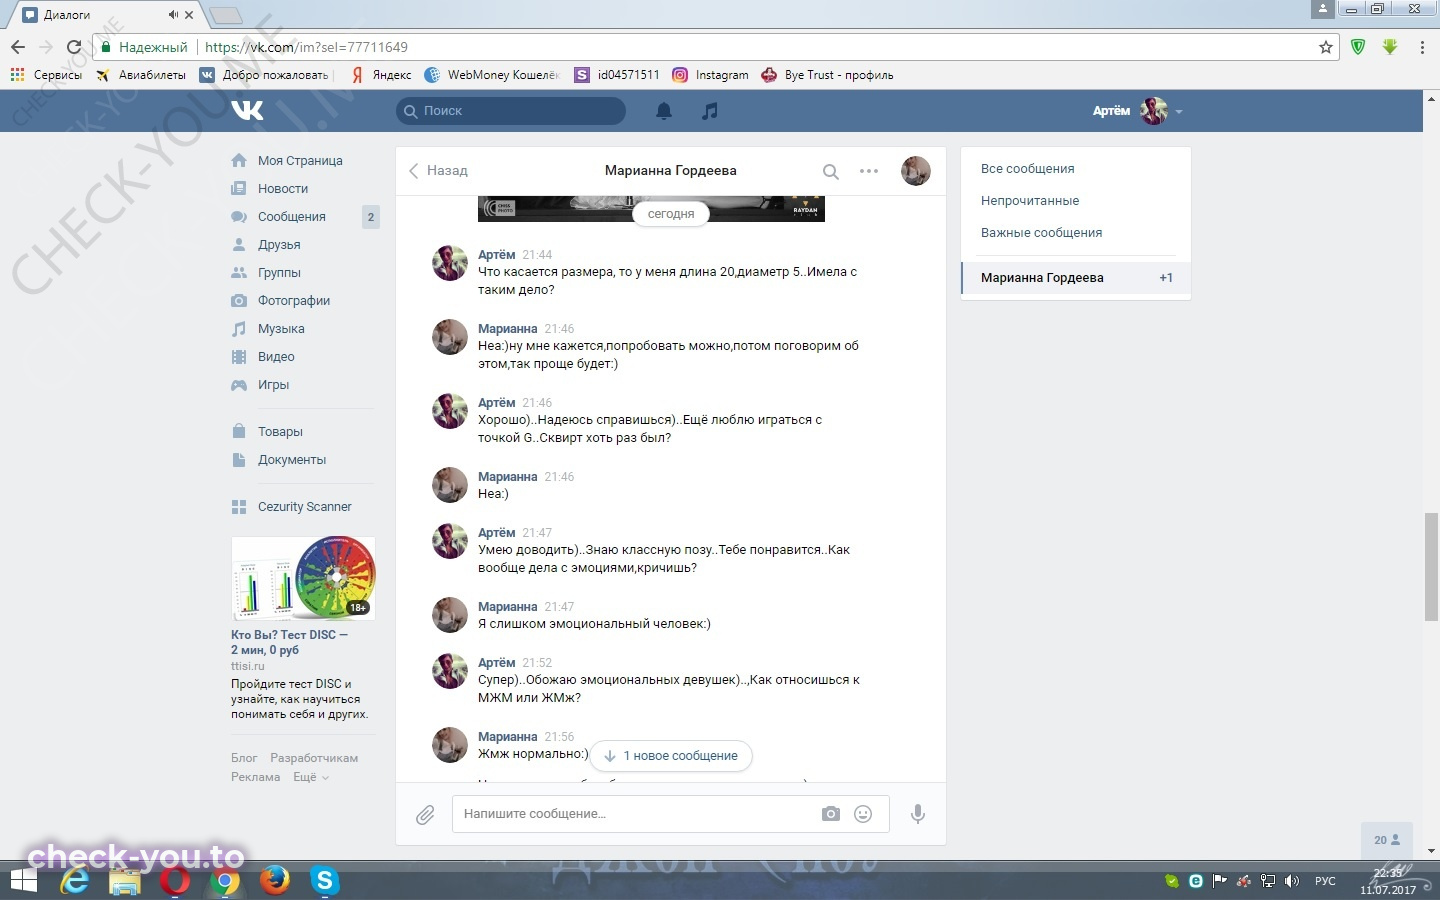The image size is (1440, 900).
Task: Jump to 1 новое сообщение
Action: tap(671, 756)
